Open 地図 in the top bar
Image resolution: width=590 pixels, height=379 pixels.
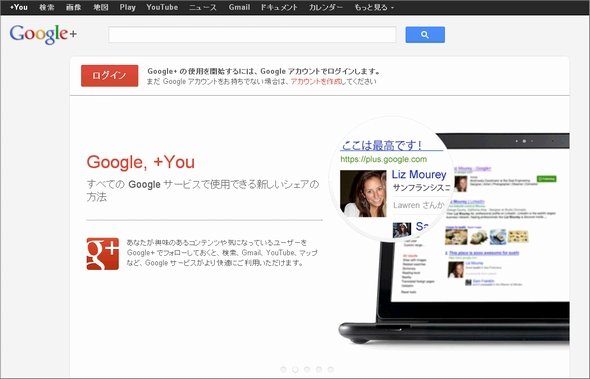click(x=100, y=7)
